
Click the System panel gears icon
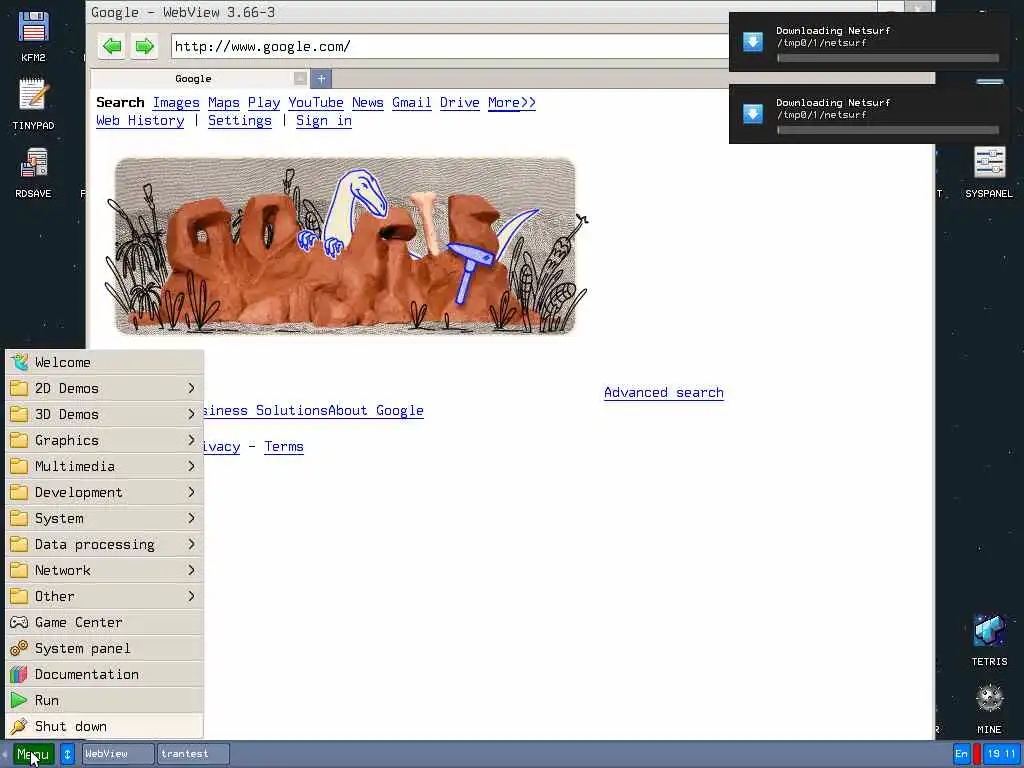point(19,648)
